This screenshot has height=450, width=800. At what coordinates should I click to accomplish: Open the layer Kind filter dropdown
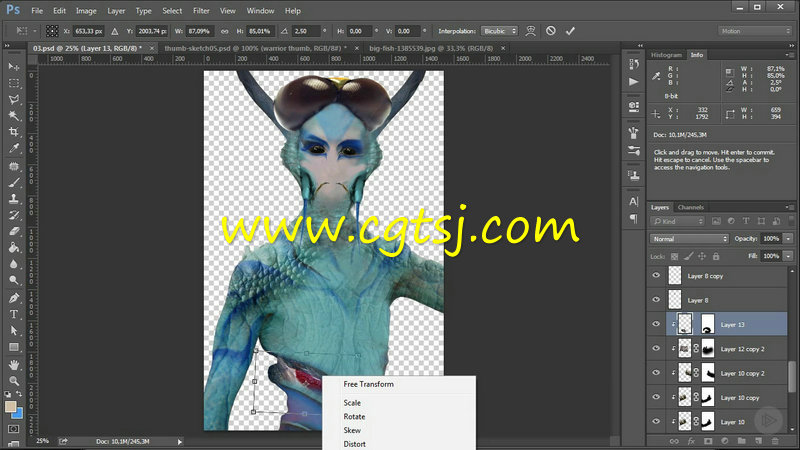click(678, 221)
